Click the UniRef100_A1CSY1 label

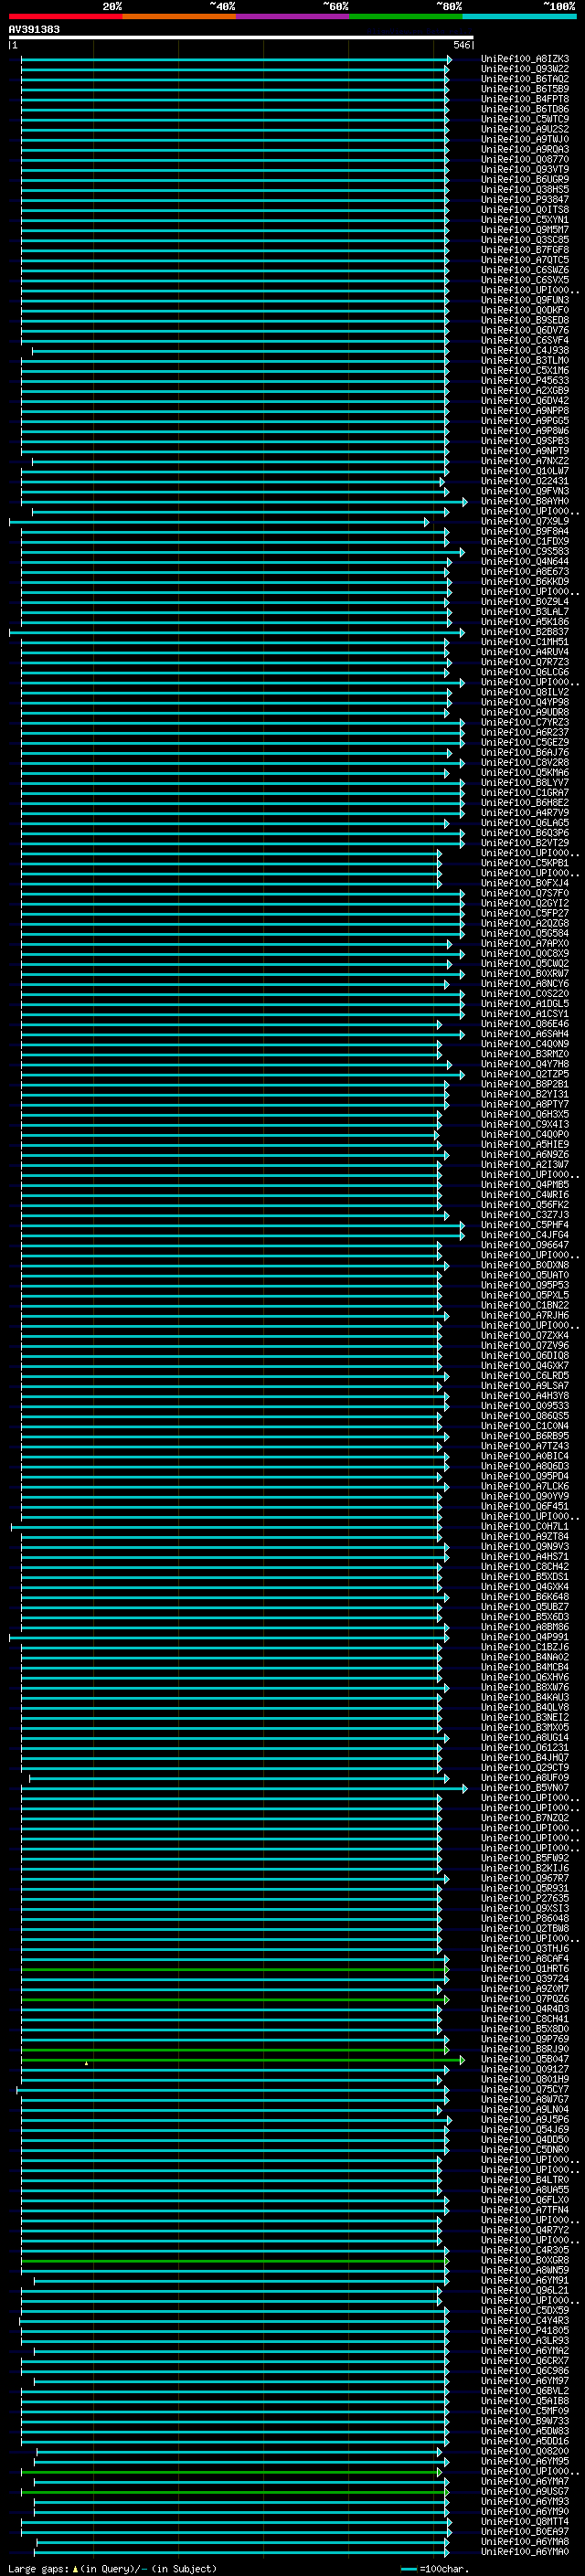[x=524, y=1014]
